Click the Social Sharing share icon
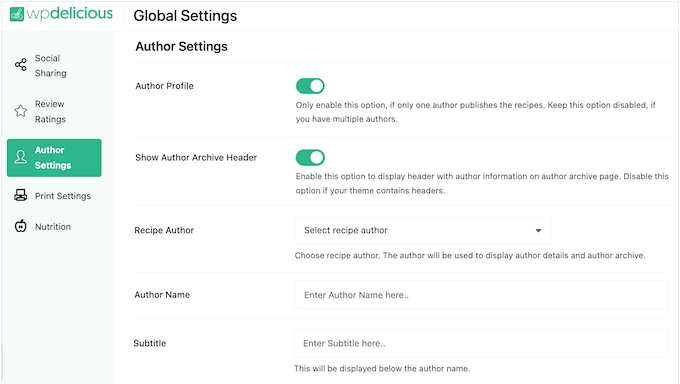680x384 pixels. click(x=20, y=65)
